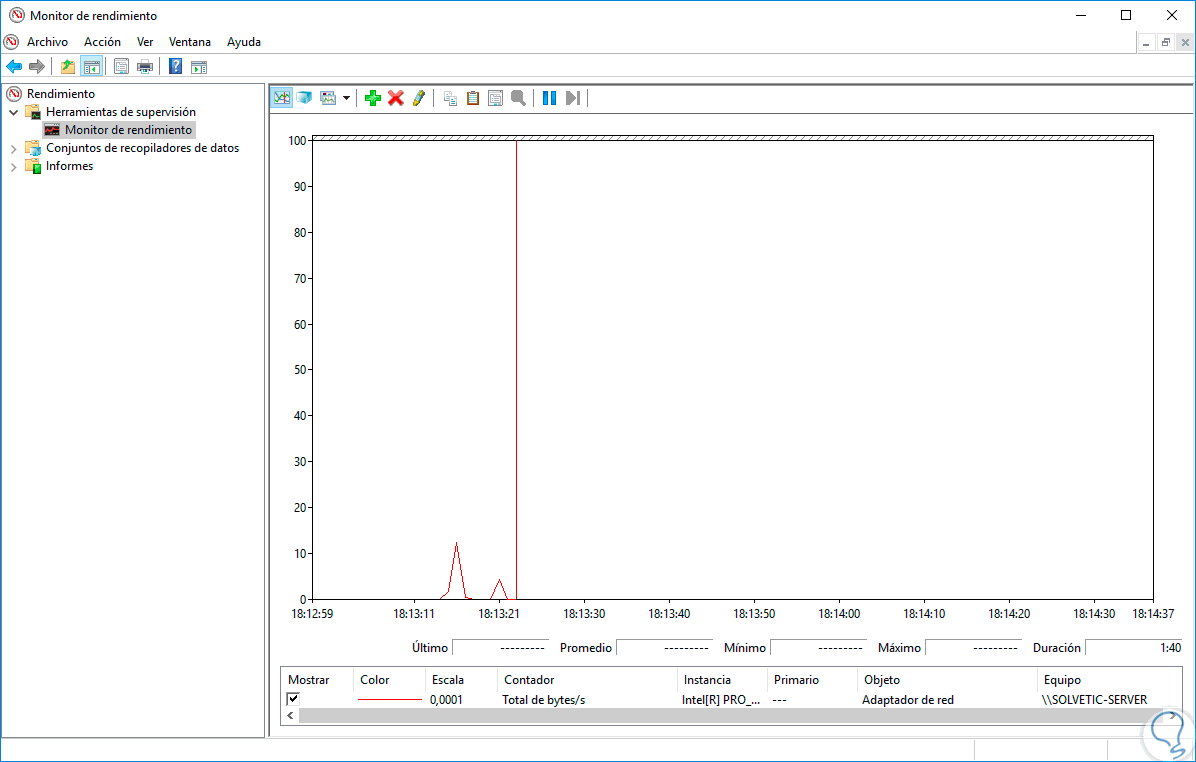Uncheck the Mostrar checkbox for Total de bytes/s

[293, 699]
